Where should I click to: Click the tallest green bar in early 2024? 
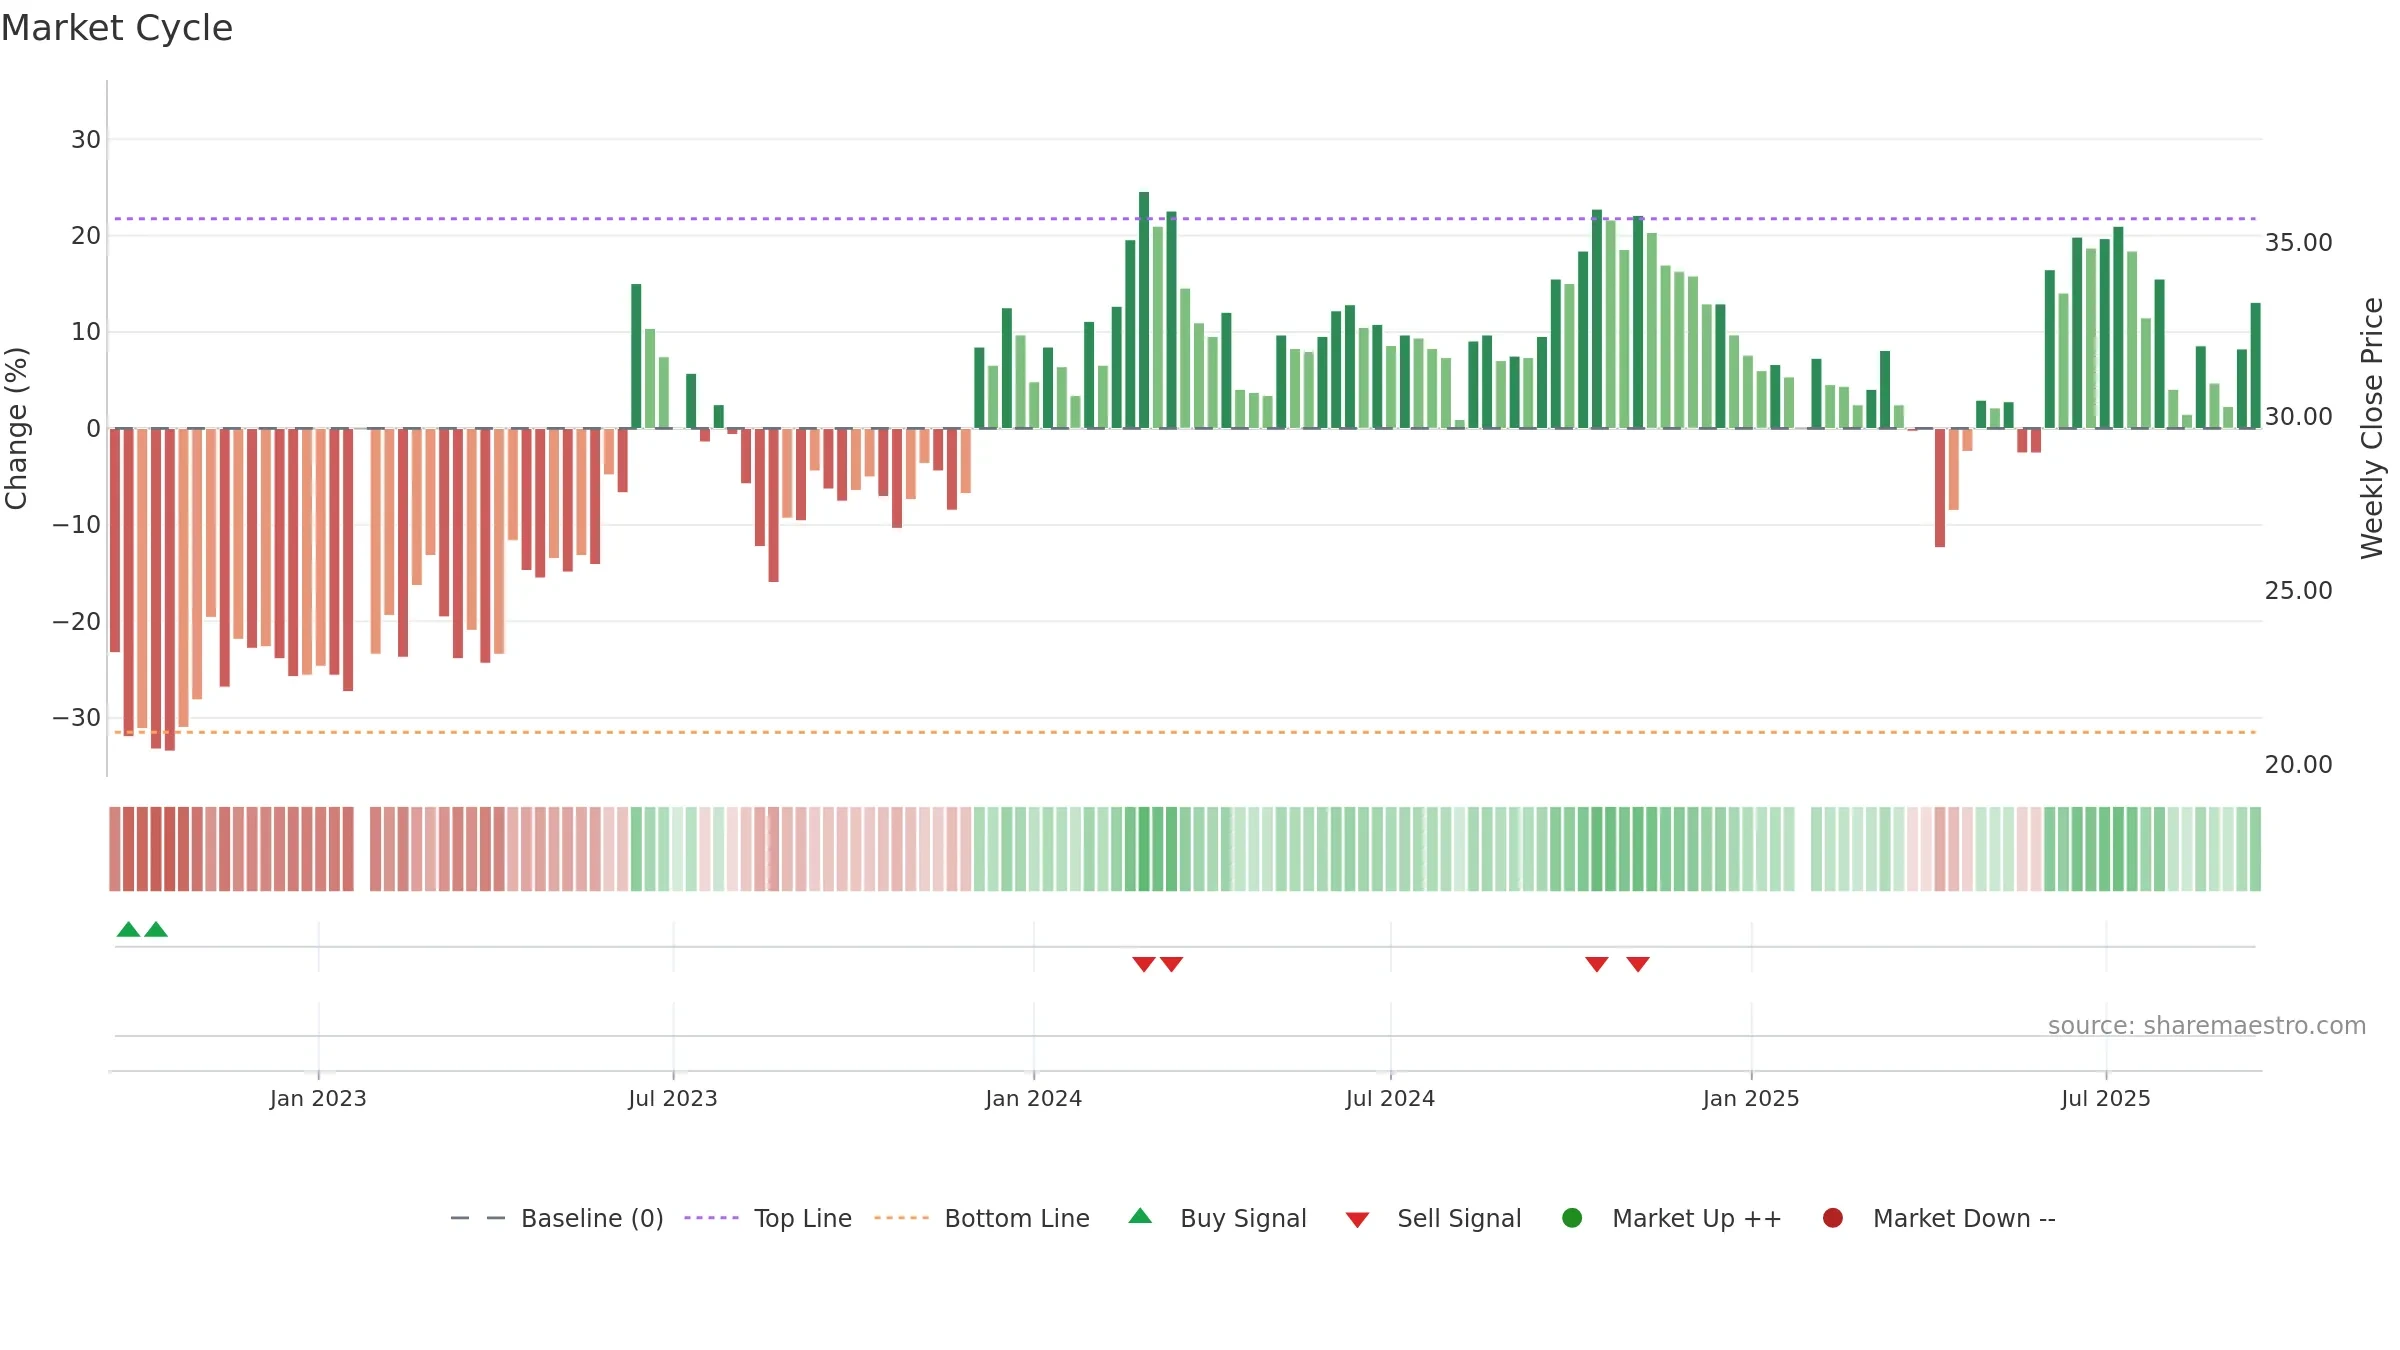[1144, 310]
